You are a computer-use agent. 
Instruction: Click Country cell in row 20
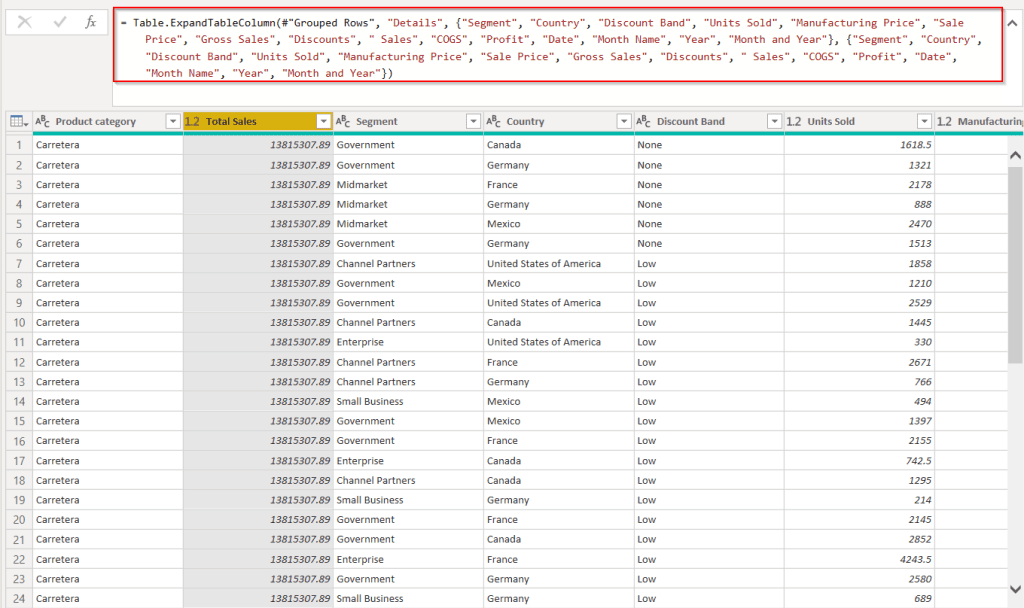(x=558, y=519)
